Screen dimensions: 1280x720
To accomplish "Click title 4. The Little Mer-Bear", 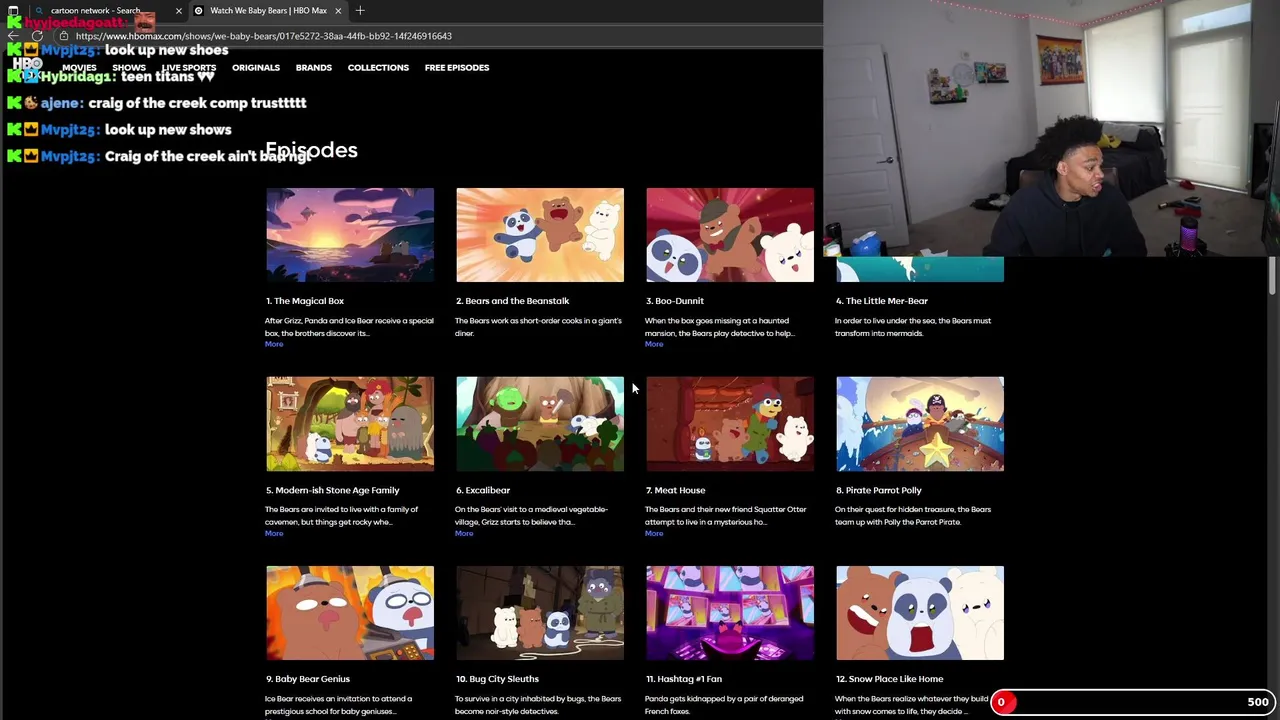I will (x=882, y=301).
